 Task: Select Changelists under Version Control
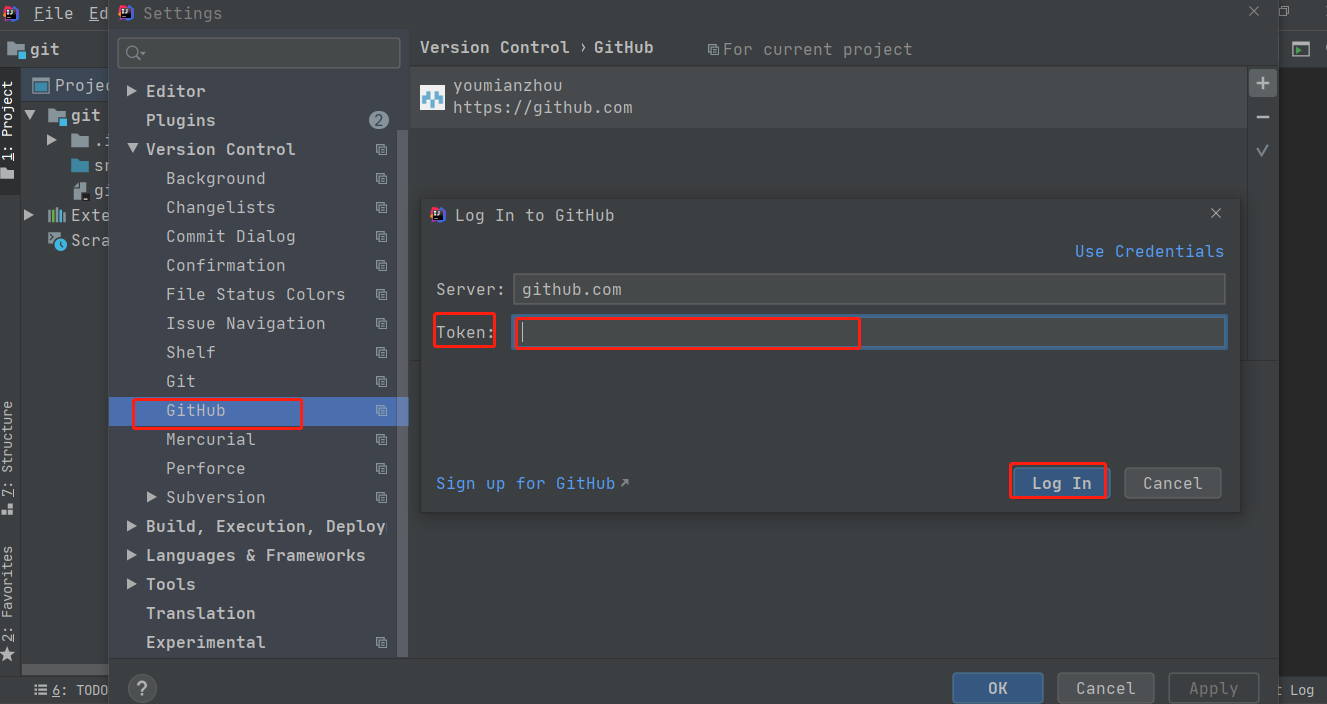(x=221, y=207)
